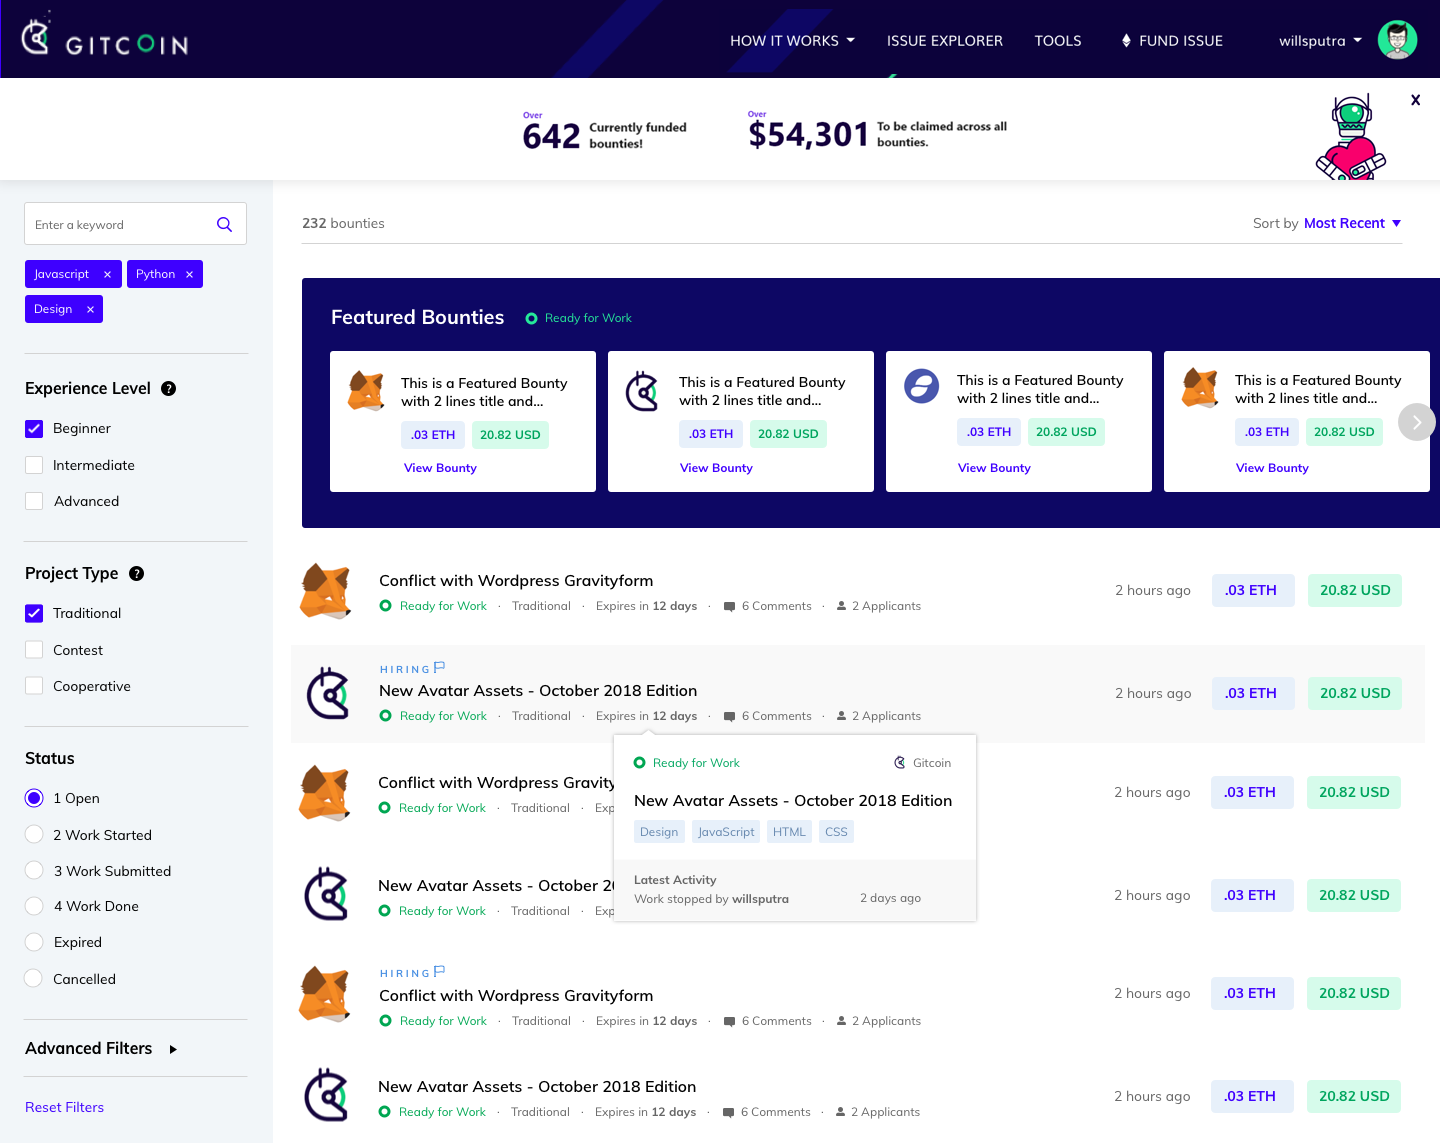The image size is (1440, 1143).
Task: Click fox avatar of first Conflict with Wordpress row
Action: [x=326, y=591]
